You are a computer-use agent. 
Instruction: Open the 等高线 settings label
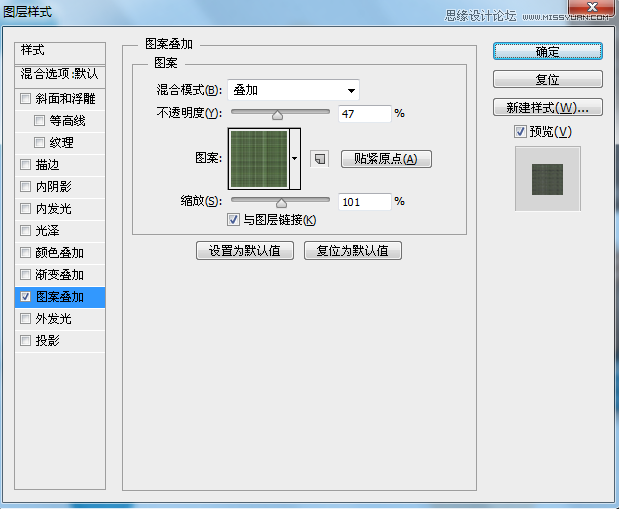pyautogui.click(x=68, y=121)
